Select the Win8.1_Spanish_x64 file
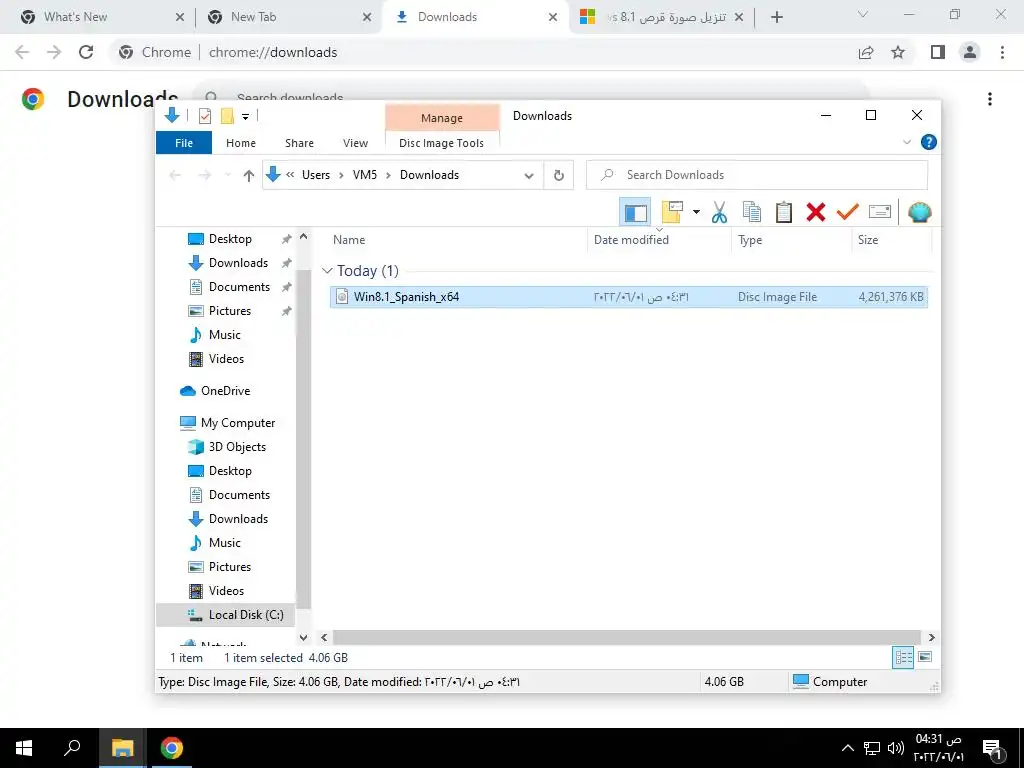 tap(628, 296)
